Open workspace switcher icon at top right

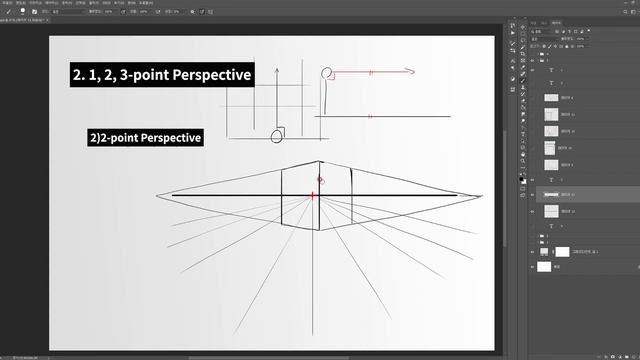[x=633, y=12]
